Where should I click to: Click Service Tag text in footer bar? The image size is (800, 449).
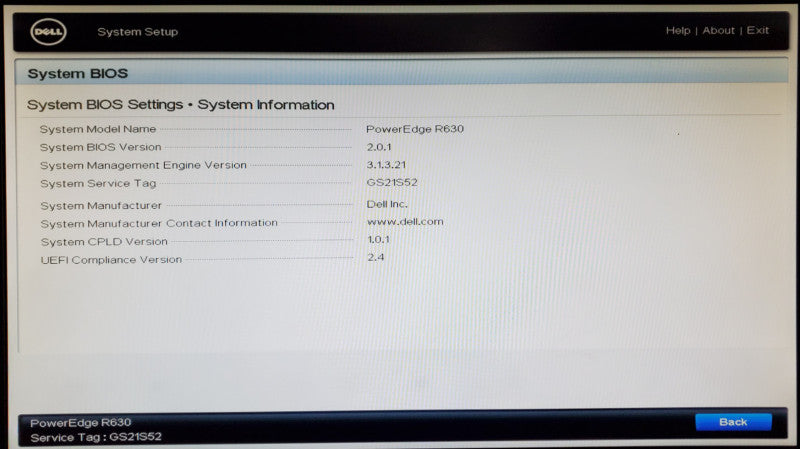(96, 437)
